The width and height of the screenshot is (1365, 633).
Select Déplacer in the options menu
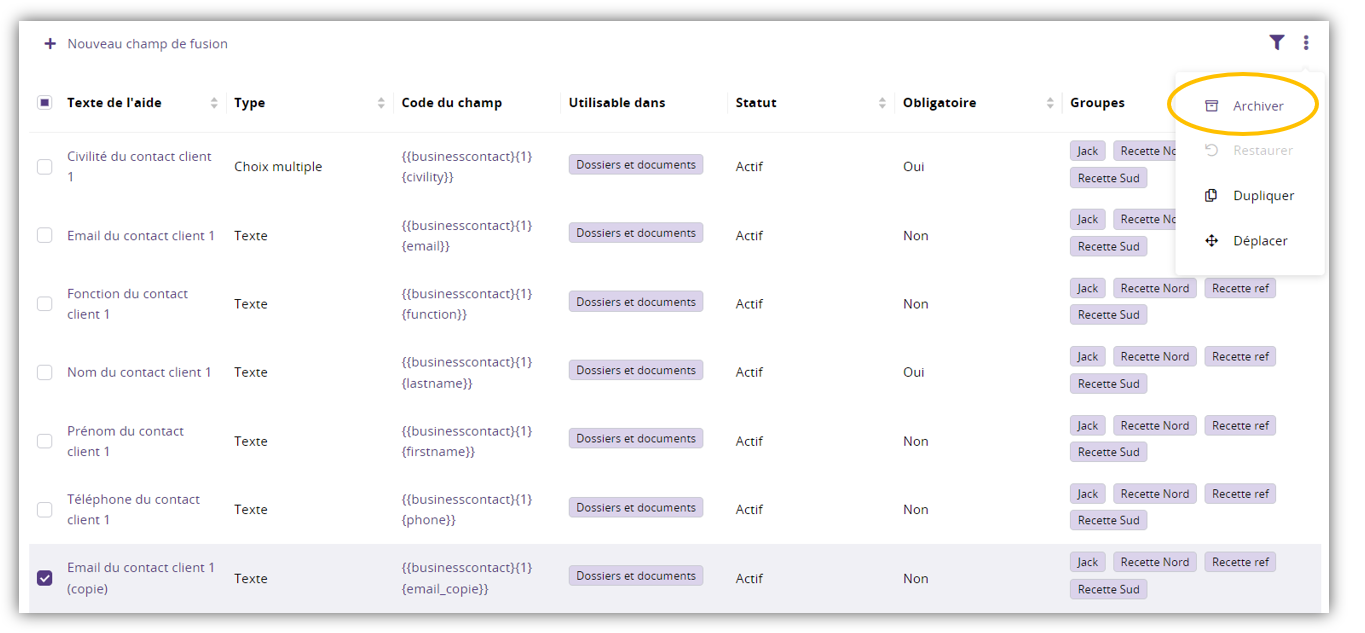point(1260,241)
